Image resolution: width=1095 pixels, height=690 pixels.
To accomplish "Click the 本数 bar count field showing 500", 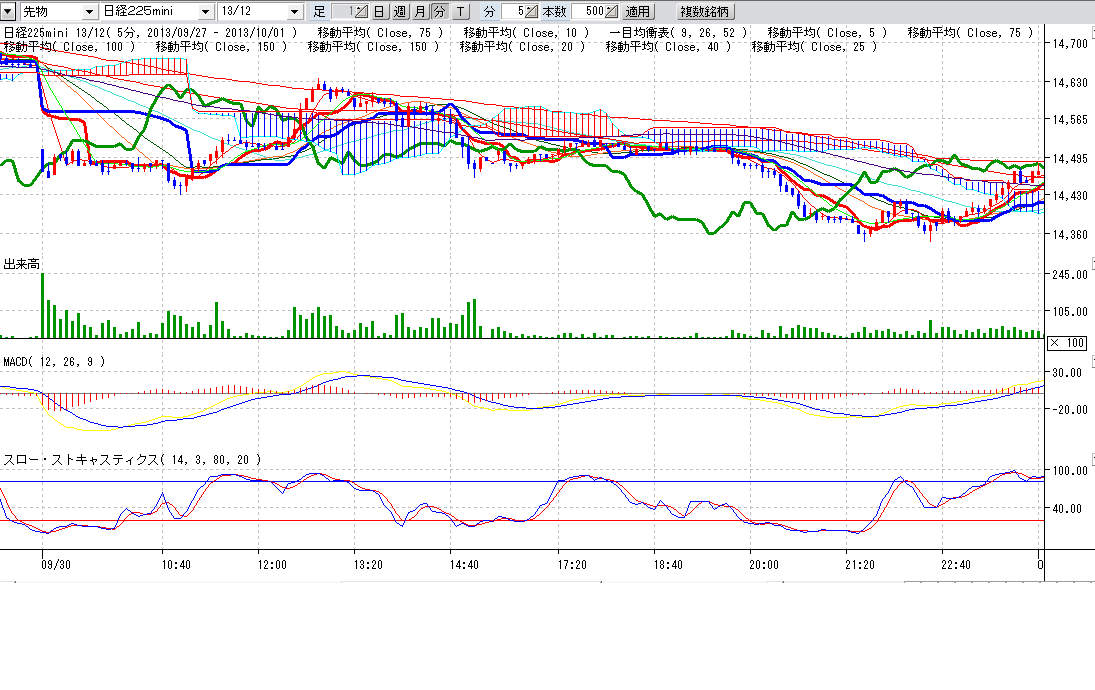I will [589, 12].
